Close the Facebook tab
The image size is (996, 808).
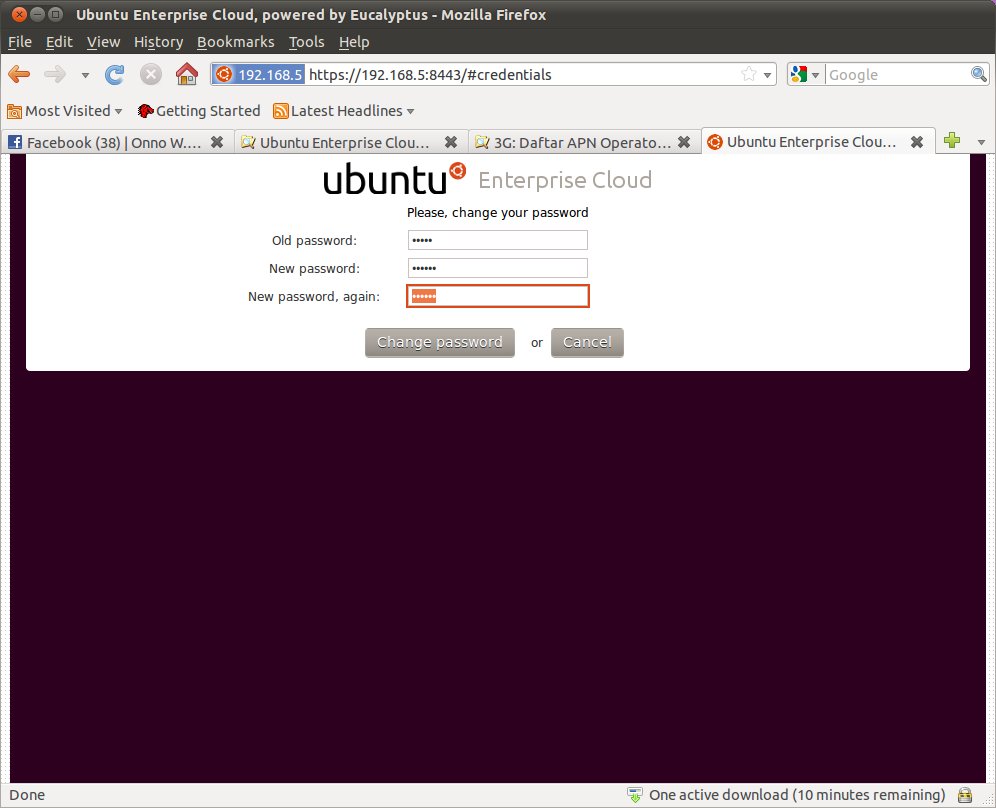click(x=218, y=142)
